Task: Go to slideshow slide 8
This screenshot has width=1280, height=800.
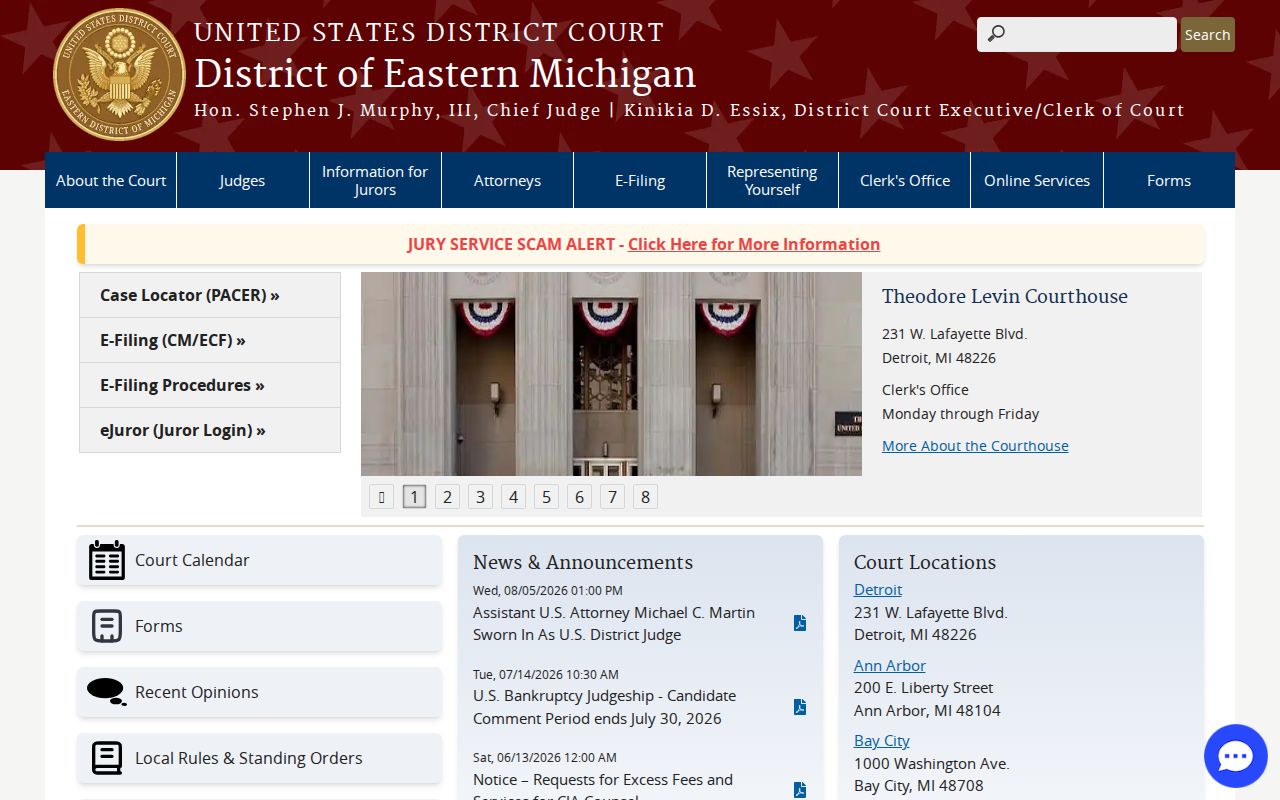Action: 645,497
